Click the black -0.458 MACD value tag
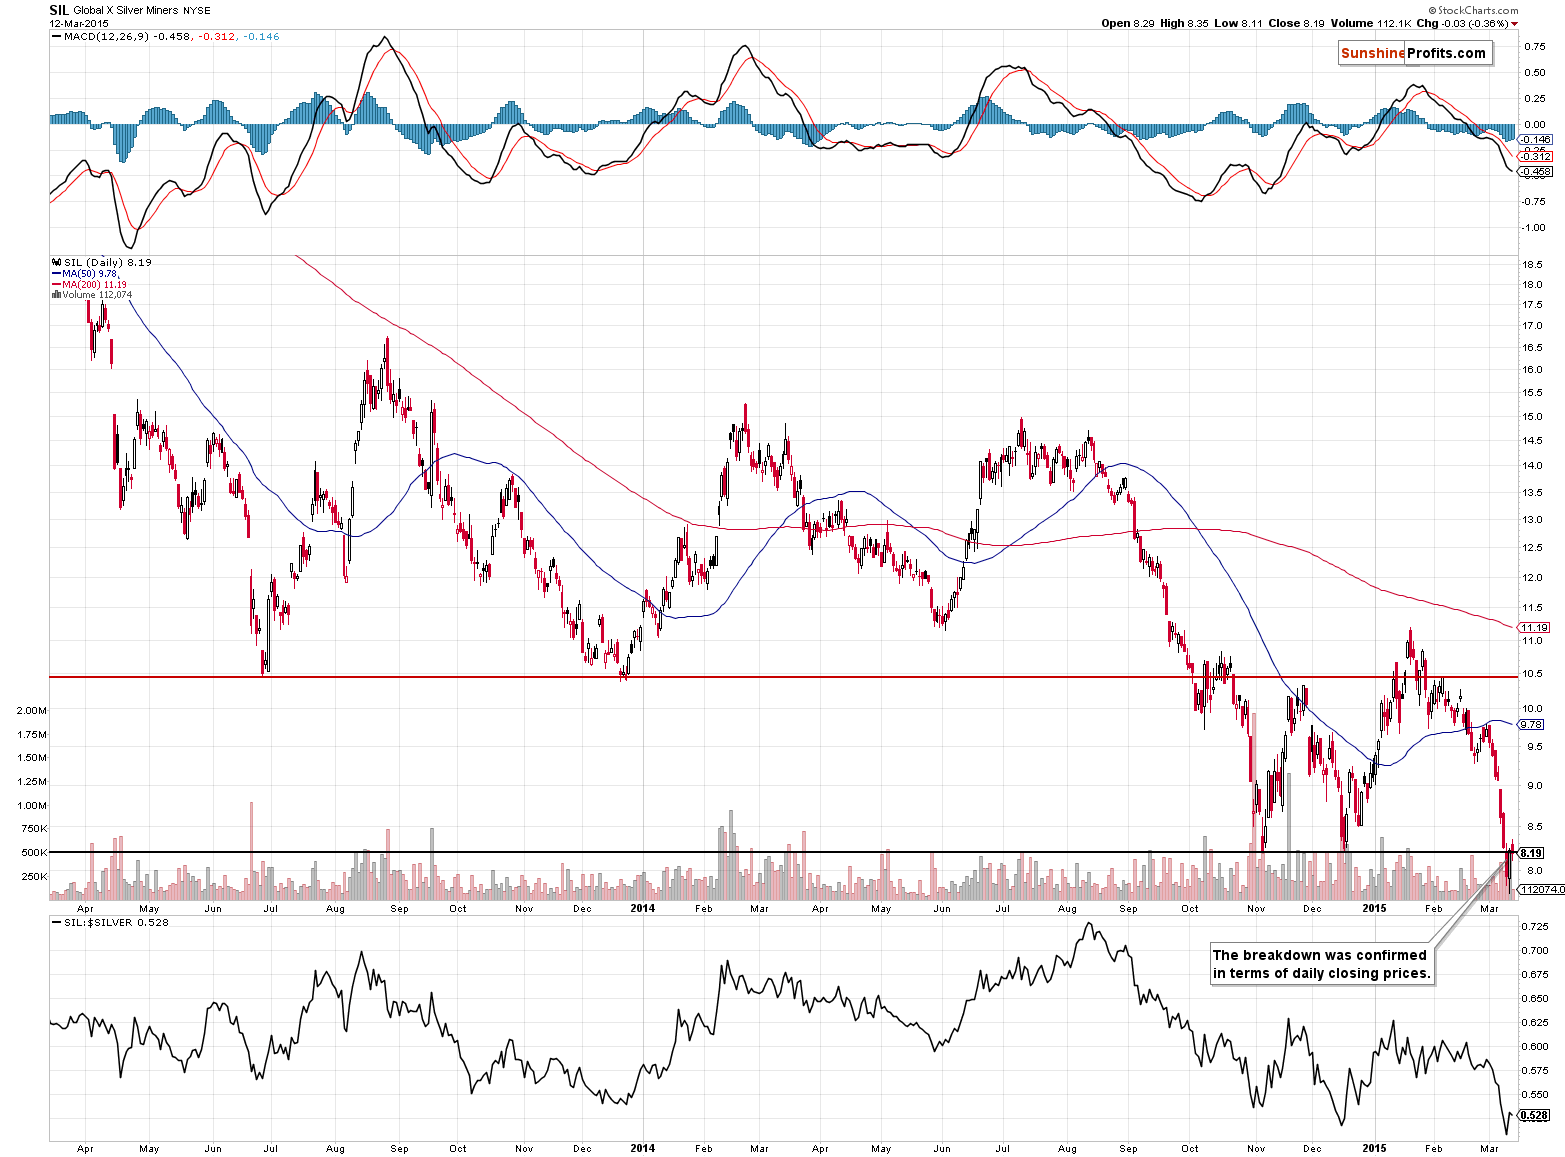Image resolution: width=1565 pixels, height=1157 pixels. pyautogui.click(x=1535, y=172)
